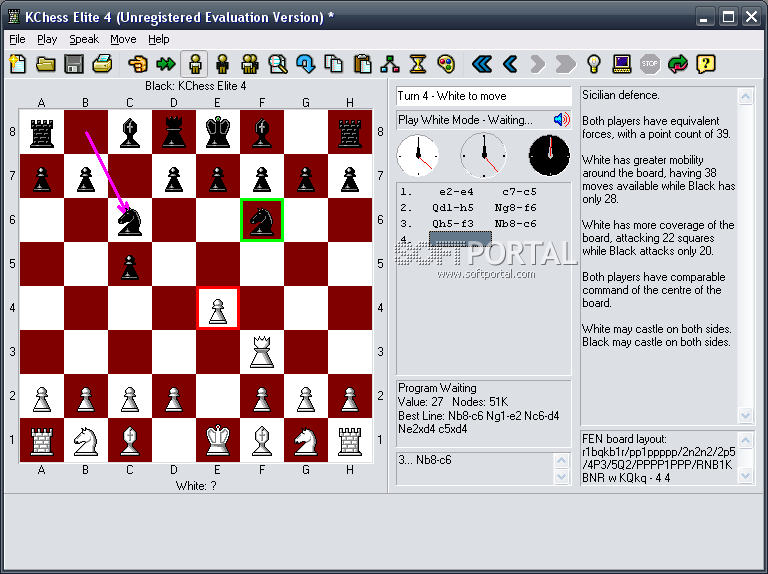The height and width of the screenshot is (574, 768).
Task: Click move 'Qh5-f3' in the move list
Action: pyautogui.click(x=453, y=224)
